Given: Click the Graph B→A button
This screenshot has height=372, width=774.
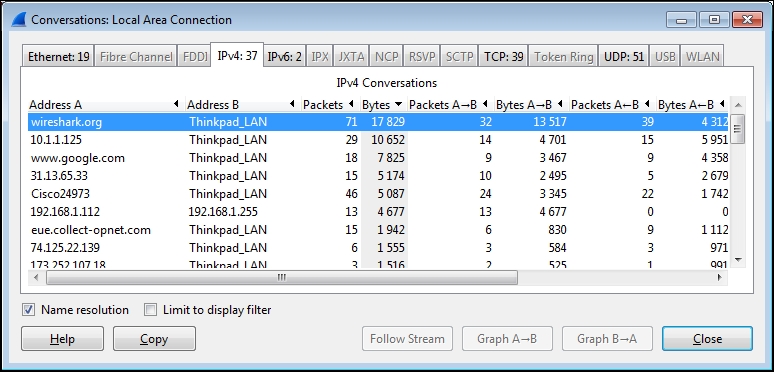Looking at the screenshot, I should point(607,339).
